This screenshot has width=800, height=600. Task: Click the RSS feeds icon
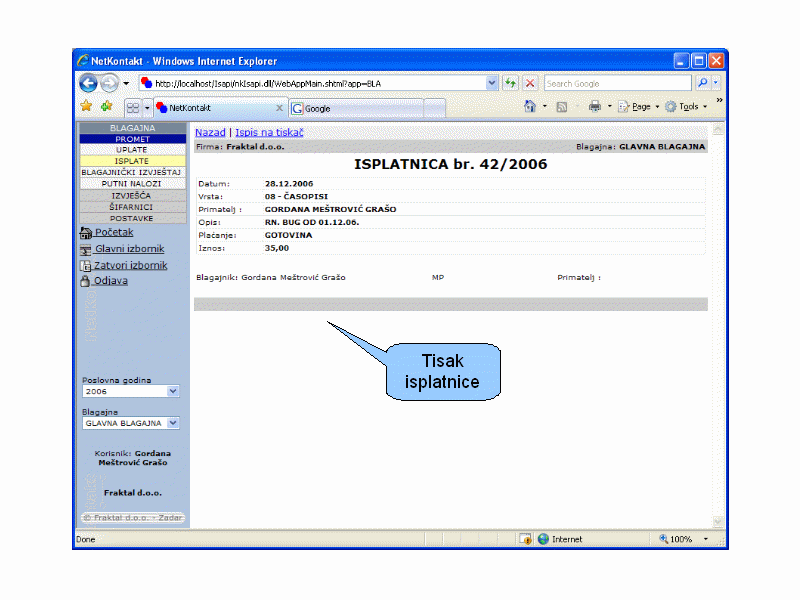coord(562,107)
